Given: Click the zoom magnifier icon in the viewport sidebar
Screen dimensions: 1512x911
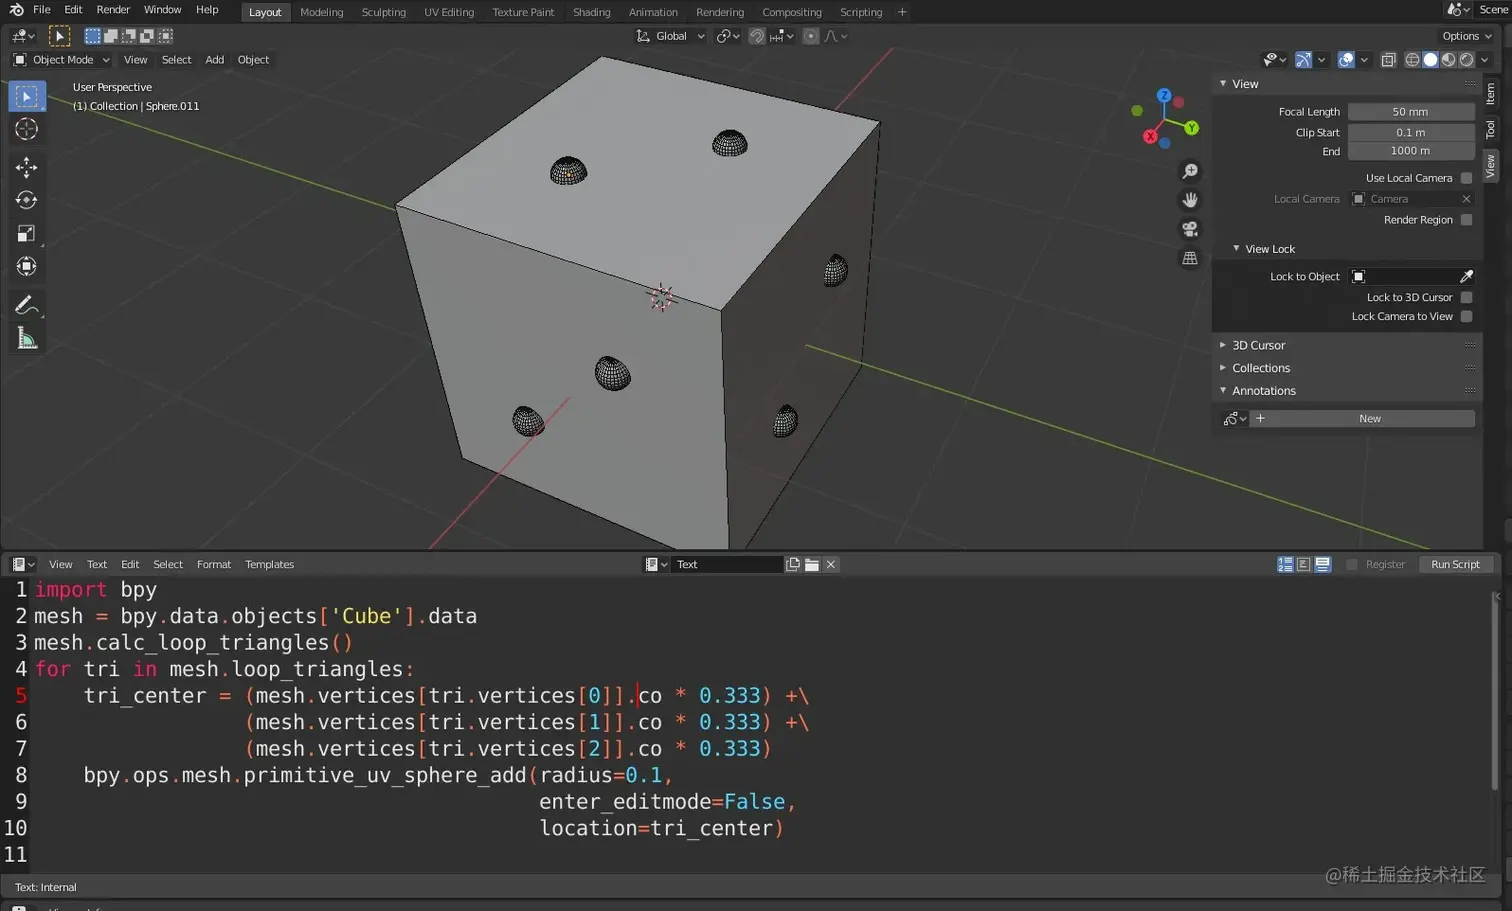Looking at the screenshot, I should [1189, 170].
